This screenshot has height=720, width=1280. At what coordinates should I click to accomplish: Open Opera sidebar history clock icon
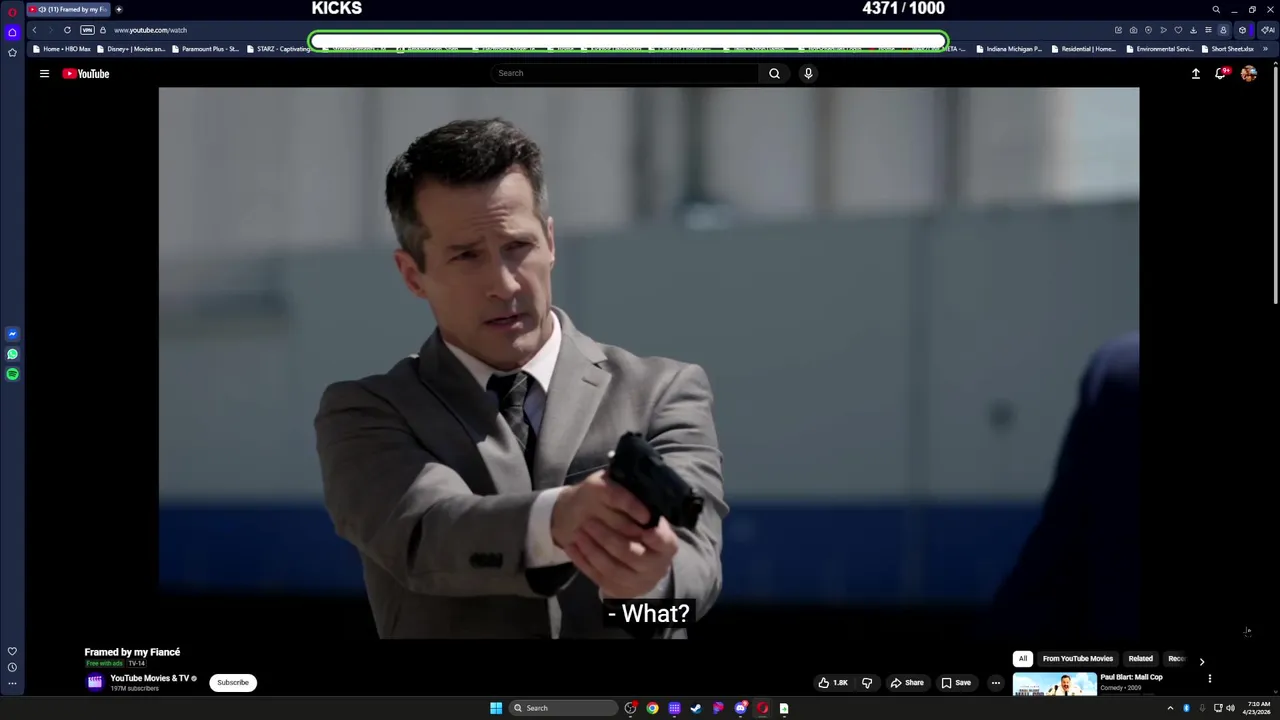coord(12,667)
